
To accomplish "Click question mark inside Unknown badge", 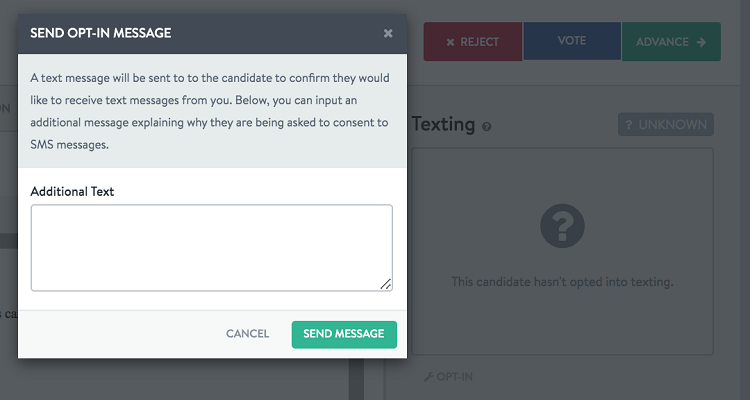I will click(629, 125).
